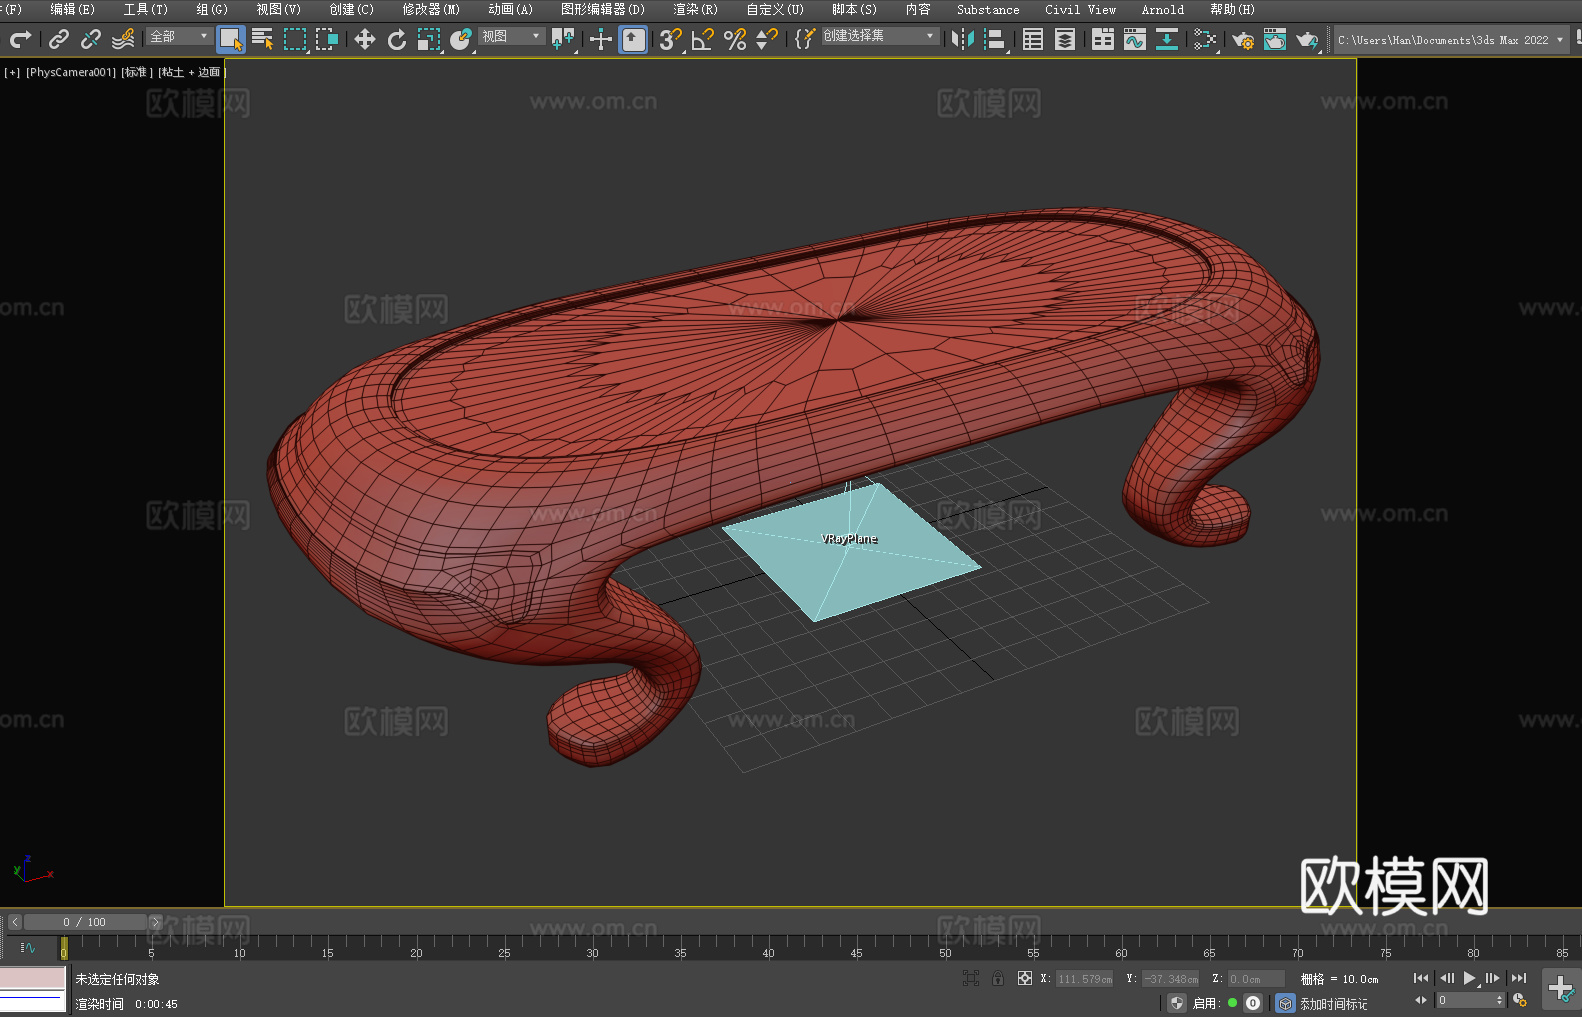The width and height of the screenshot is (1582, 1017).
Task: Step time slider forward with right arrow
Action: point(155,922)
